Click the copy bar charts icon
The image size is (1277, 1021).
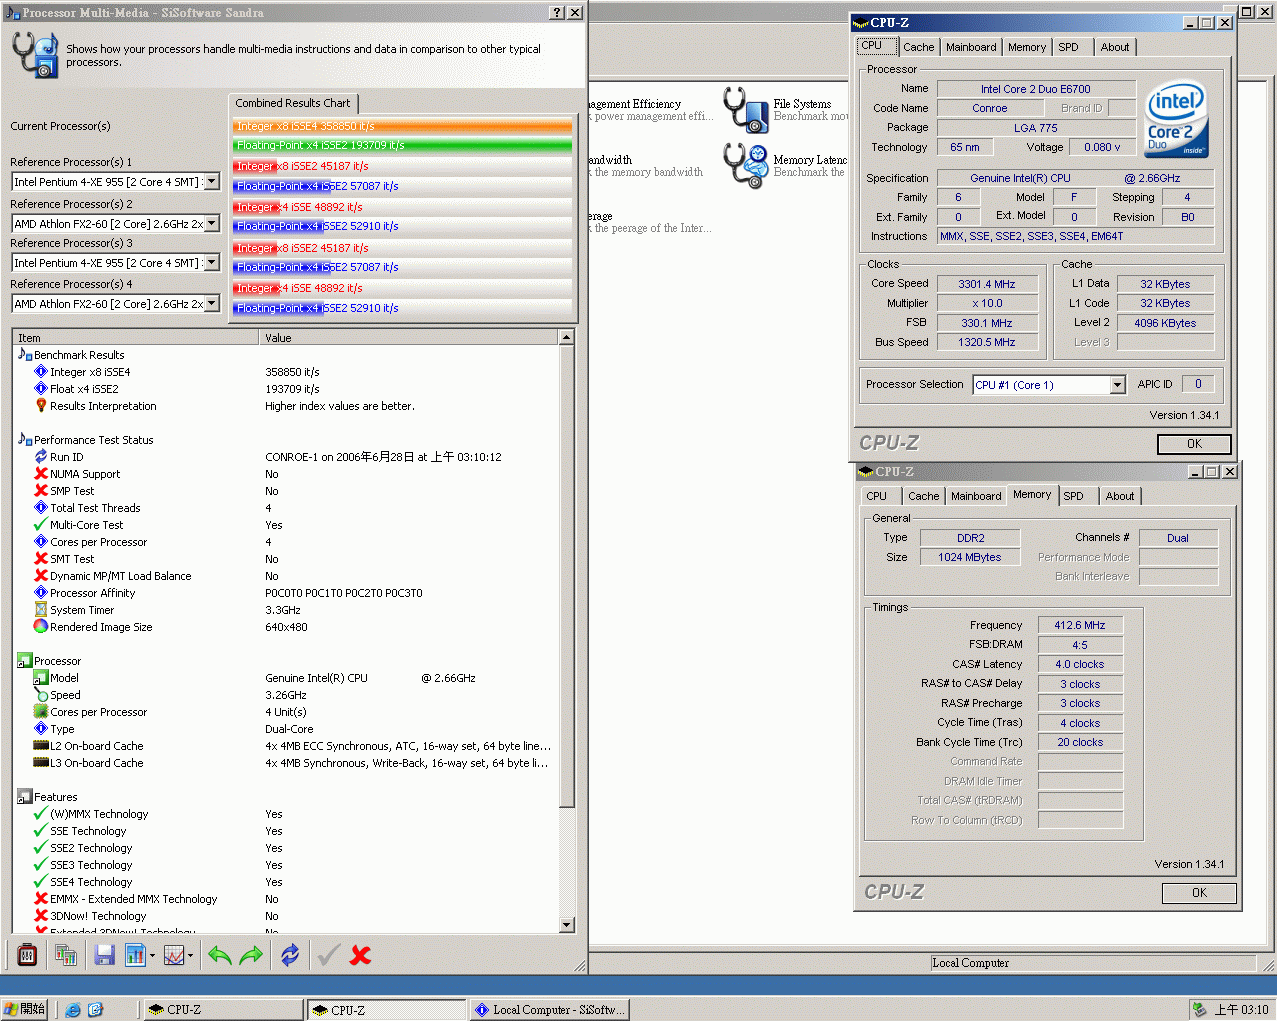click(x=66, y=955)
